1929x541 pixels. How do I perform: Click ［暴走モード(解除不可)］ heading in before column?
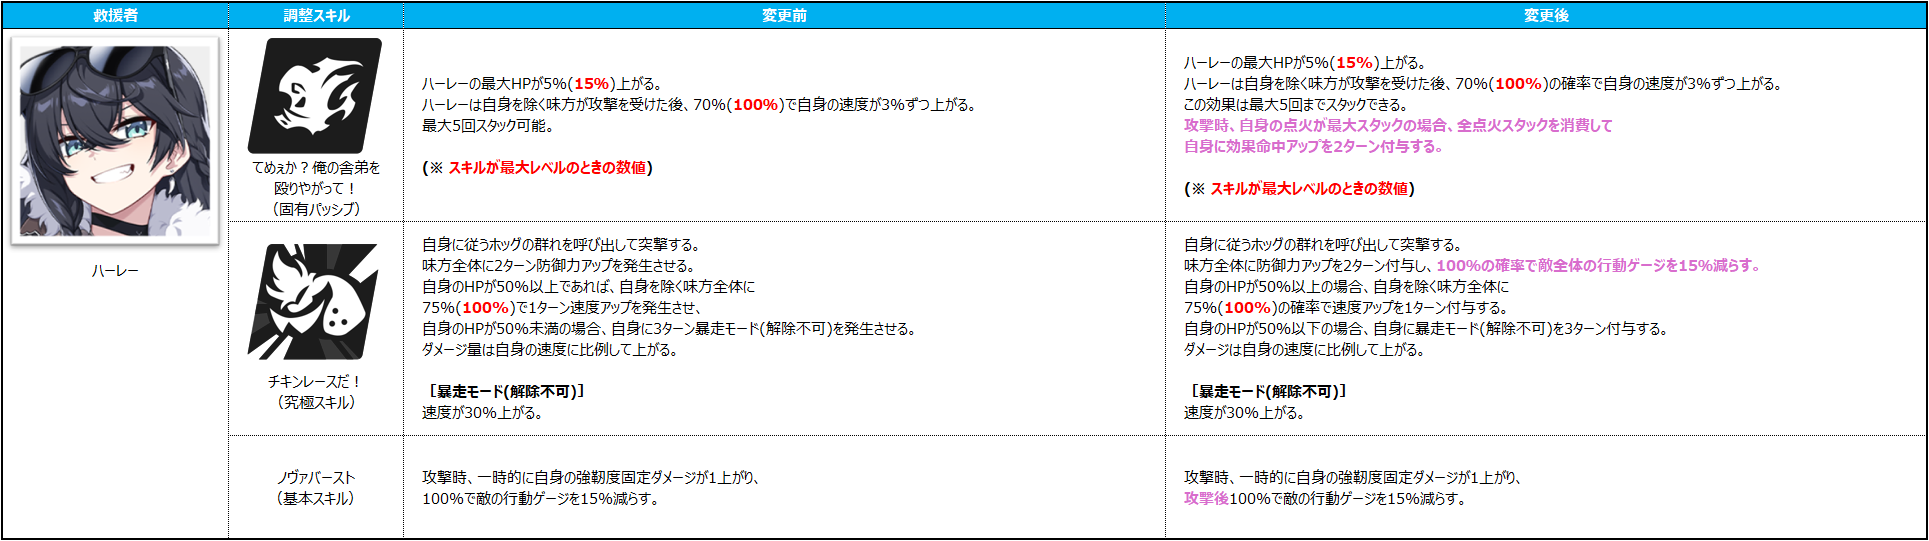click(506, 391)
